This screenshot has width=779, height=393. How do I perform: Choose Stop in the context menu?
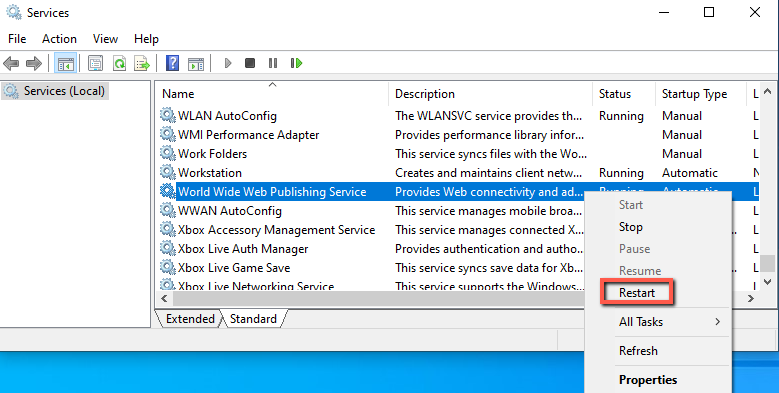(631, 227)
